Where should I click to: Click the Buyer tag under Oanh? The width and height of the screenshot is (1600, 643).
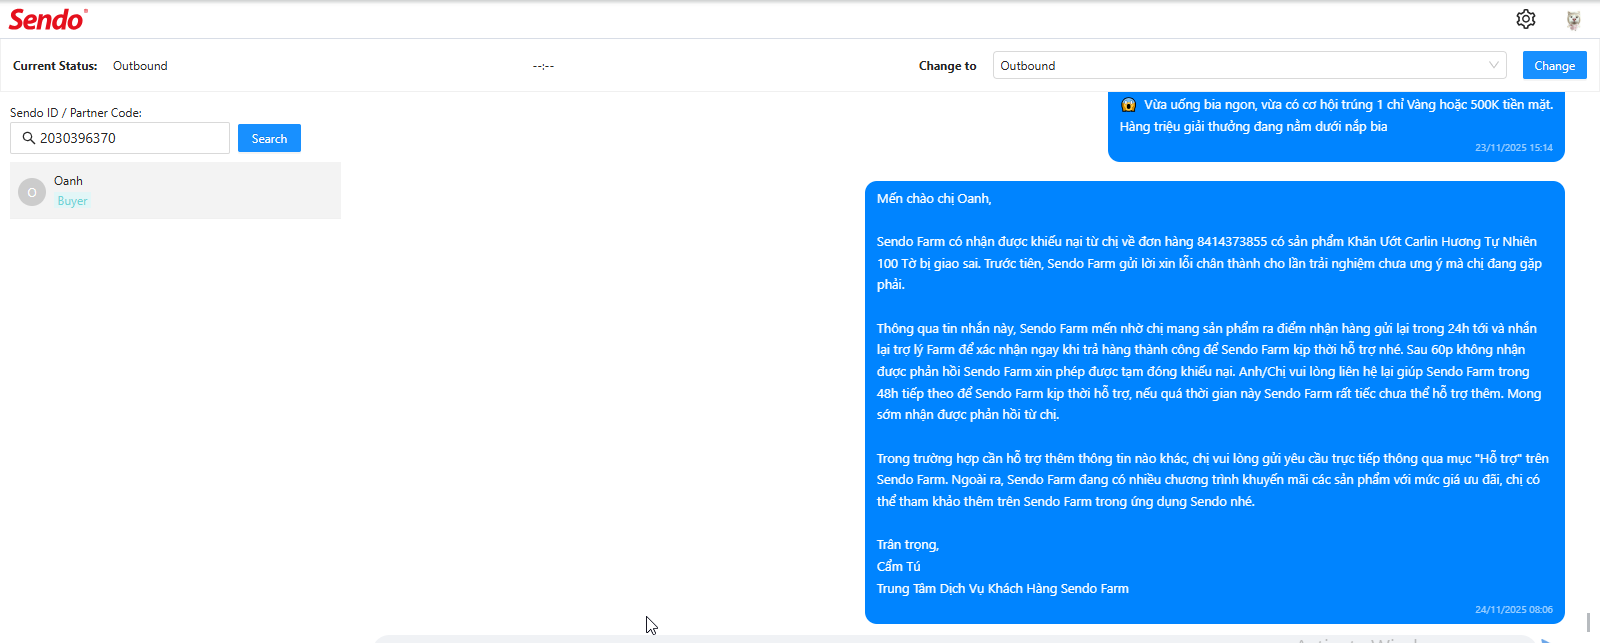[72, 201]
